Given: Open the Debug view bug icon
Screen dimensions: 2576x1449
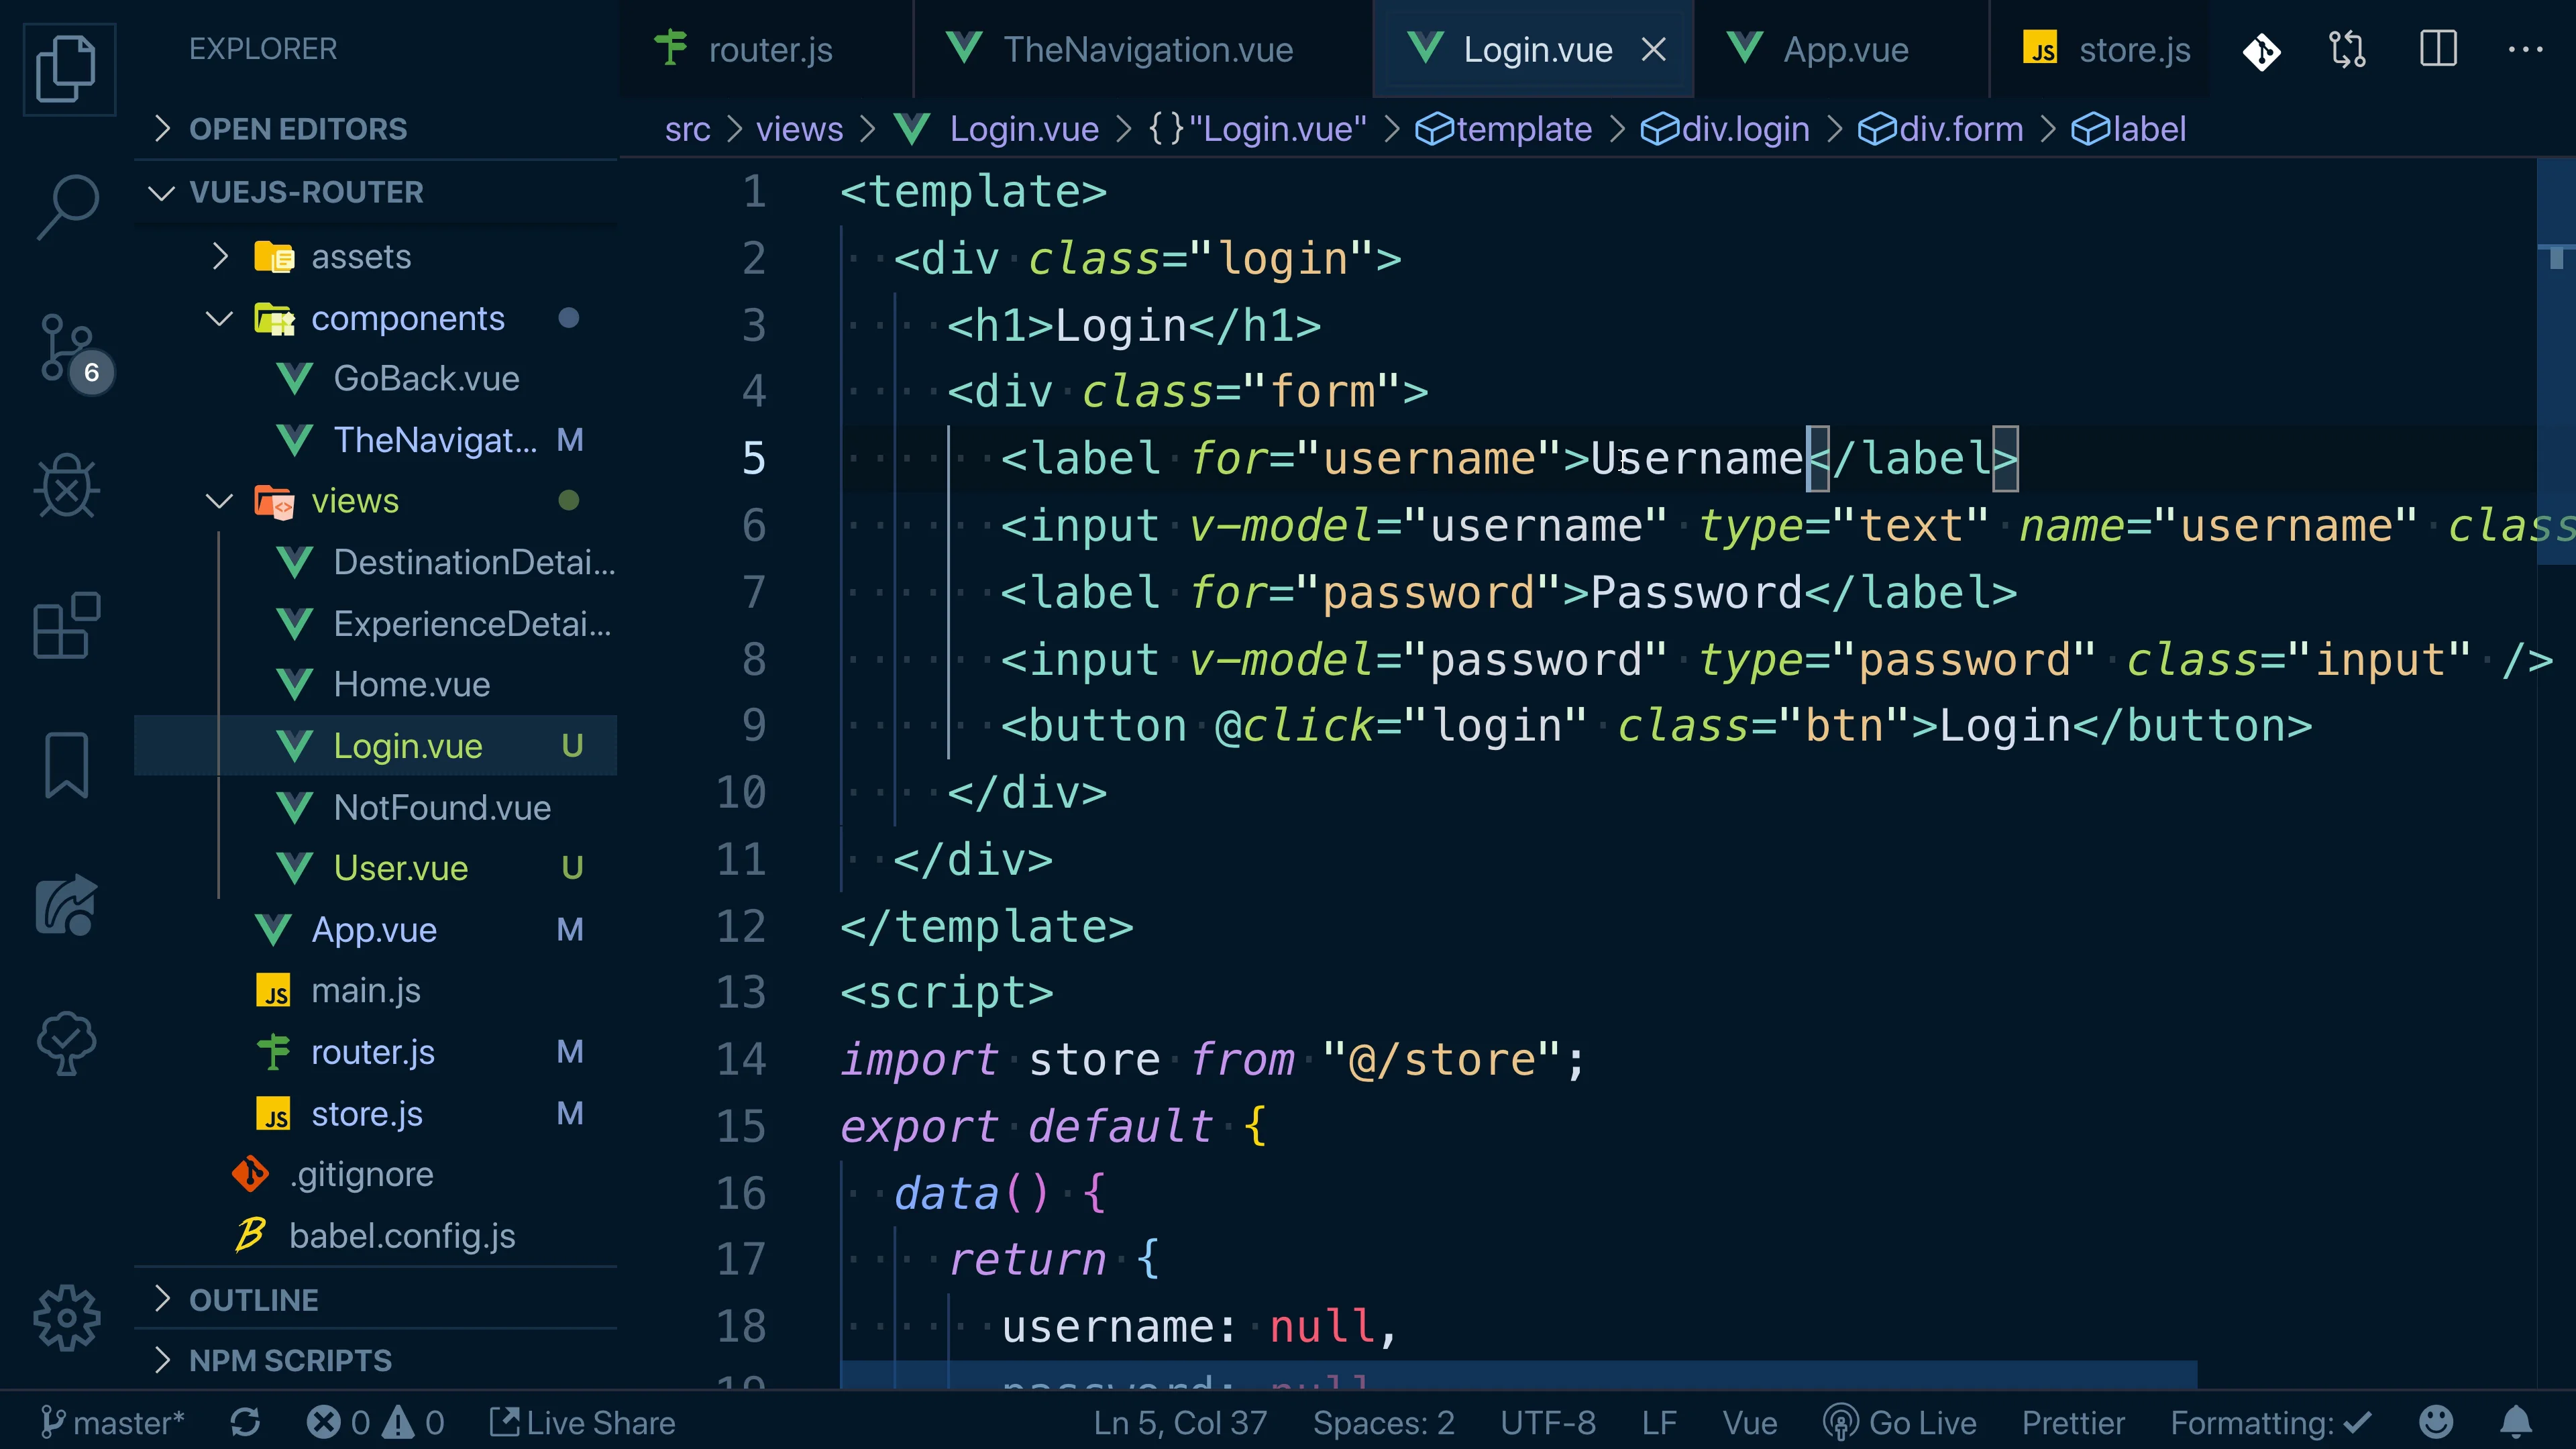Looking at the screenshot, I should pyautogui.click(x=67, y=487).
